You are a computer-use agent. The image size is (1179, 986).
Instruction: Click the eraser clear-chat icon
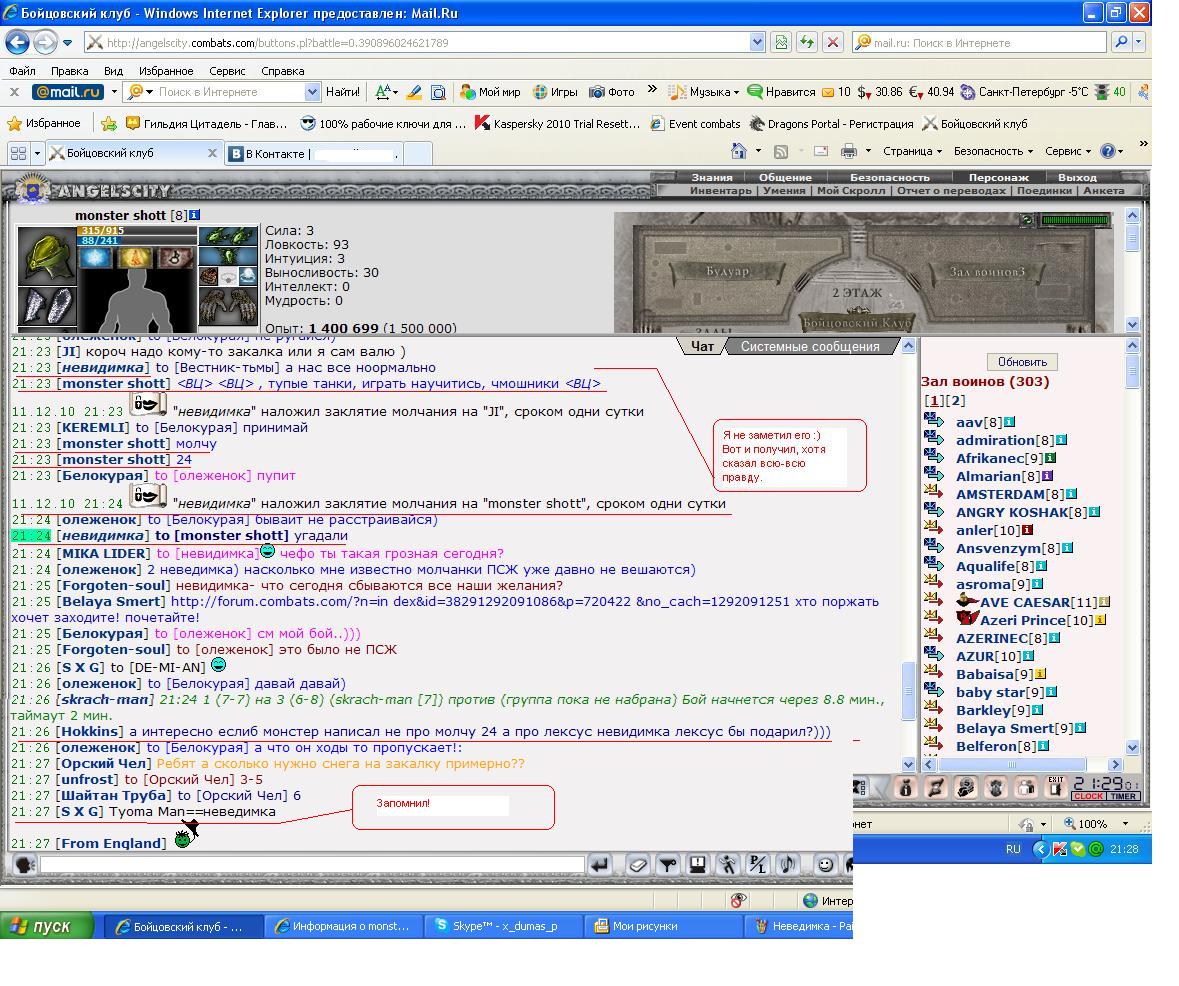pyautogui.click(x=638, y=865)
